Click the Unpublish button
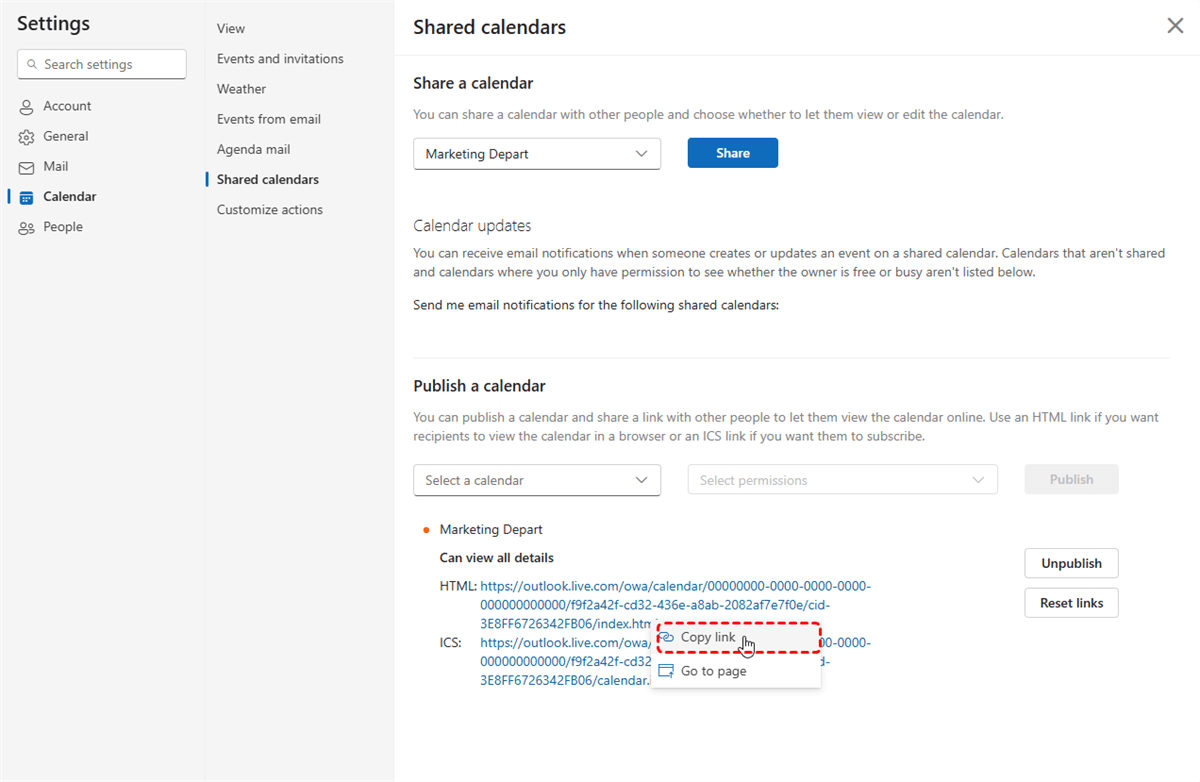 (x=1071, y=563)
